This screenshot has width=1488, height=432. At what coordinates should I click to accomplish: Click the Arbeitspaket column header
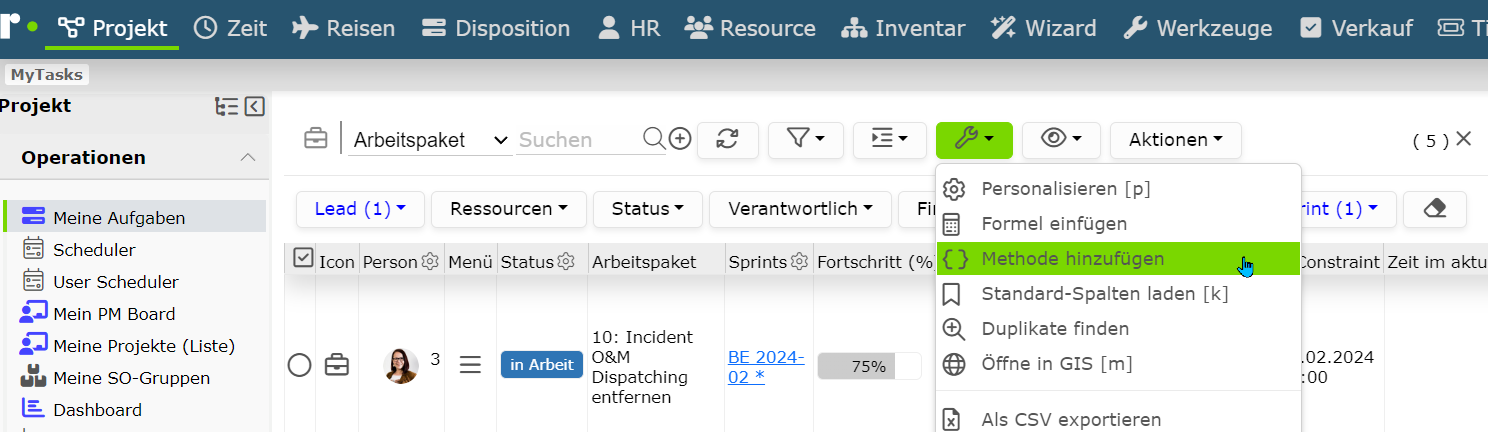pos(644,261)
